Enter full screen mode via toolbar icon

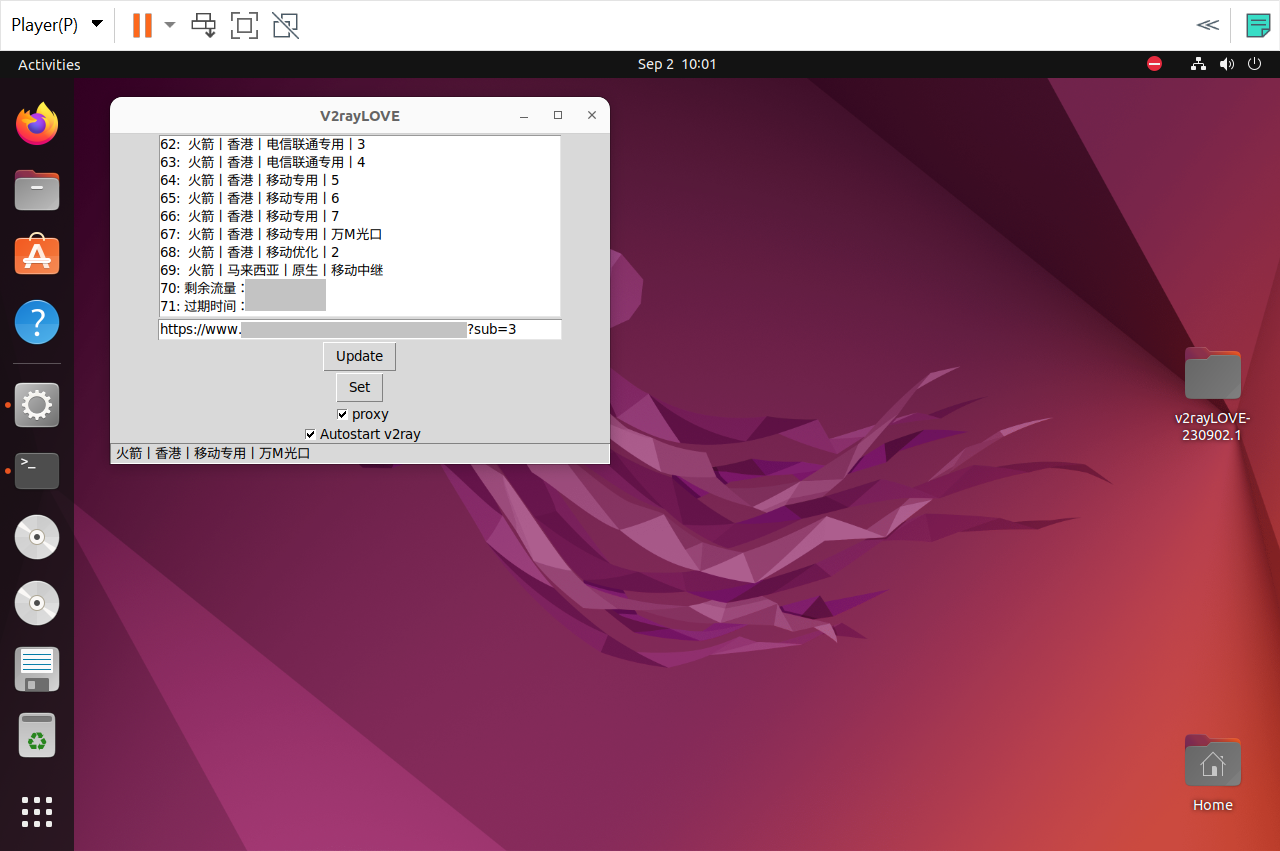pyautogui.click(x=244, y=24)
